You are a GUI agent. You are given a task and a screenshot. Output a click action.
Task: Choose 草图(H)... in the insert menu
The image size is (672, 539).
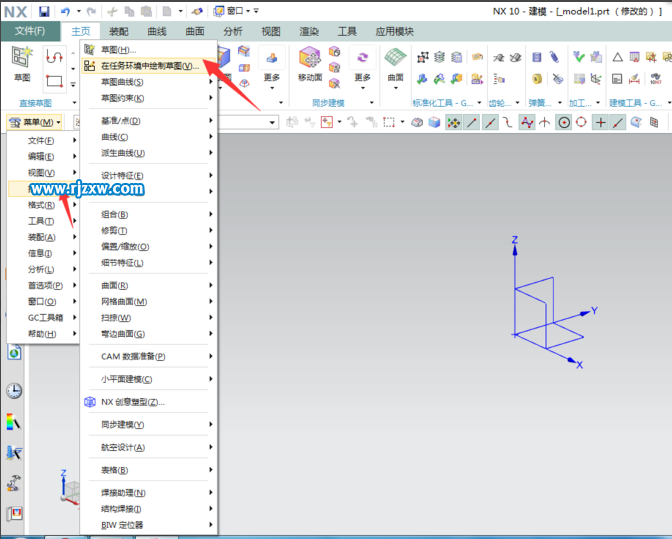[148, 50]
